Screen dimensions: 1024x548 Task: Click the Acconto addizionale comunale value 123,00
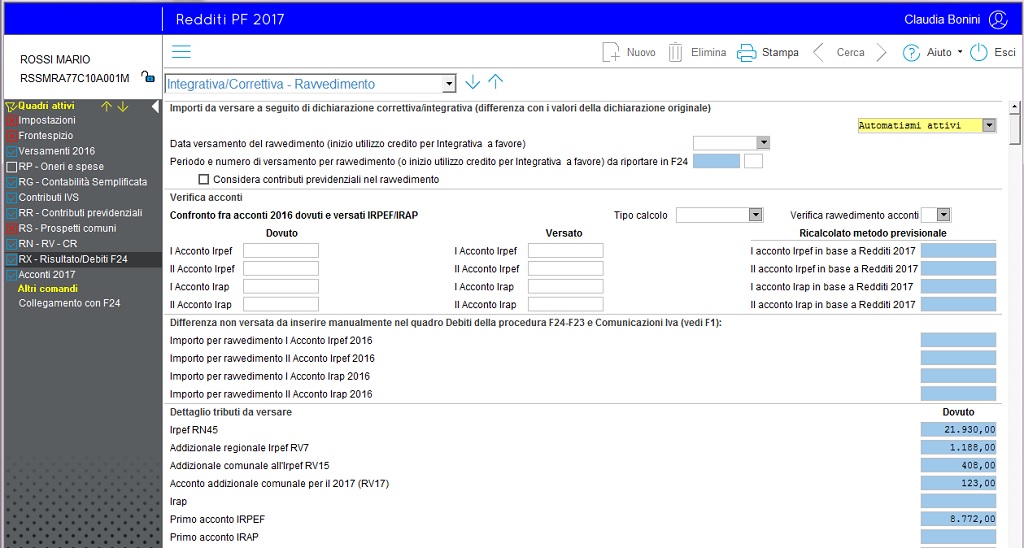click(959, 483)
